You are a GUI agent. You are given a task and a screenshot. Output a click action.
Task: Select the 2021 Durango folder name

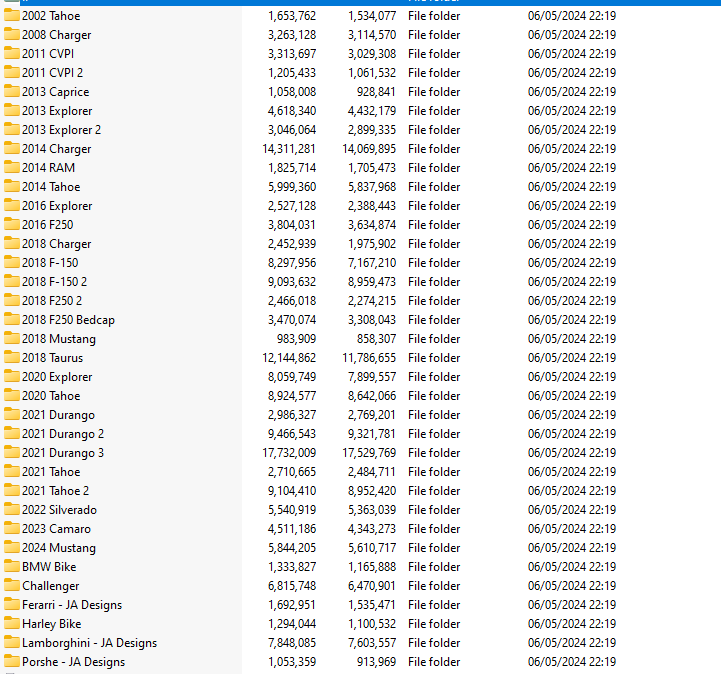tap(58, 415)
